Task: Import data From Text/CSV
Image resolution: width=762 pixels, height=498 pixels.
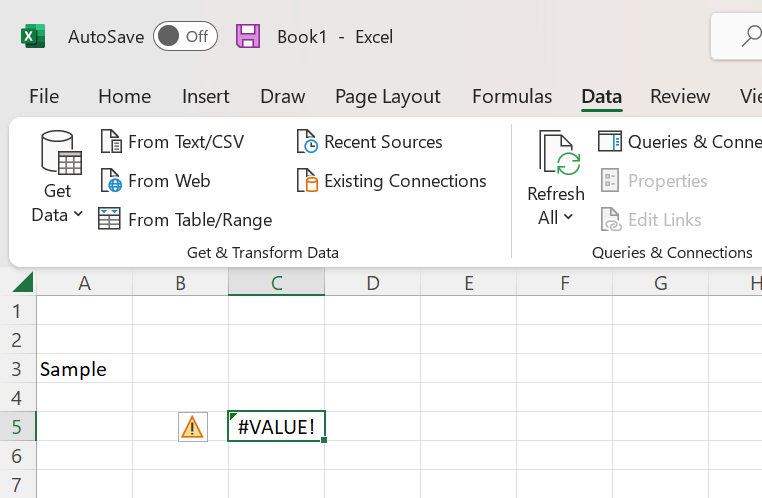Action: coord(172,142)
